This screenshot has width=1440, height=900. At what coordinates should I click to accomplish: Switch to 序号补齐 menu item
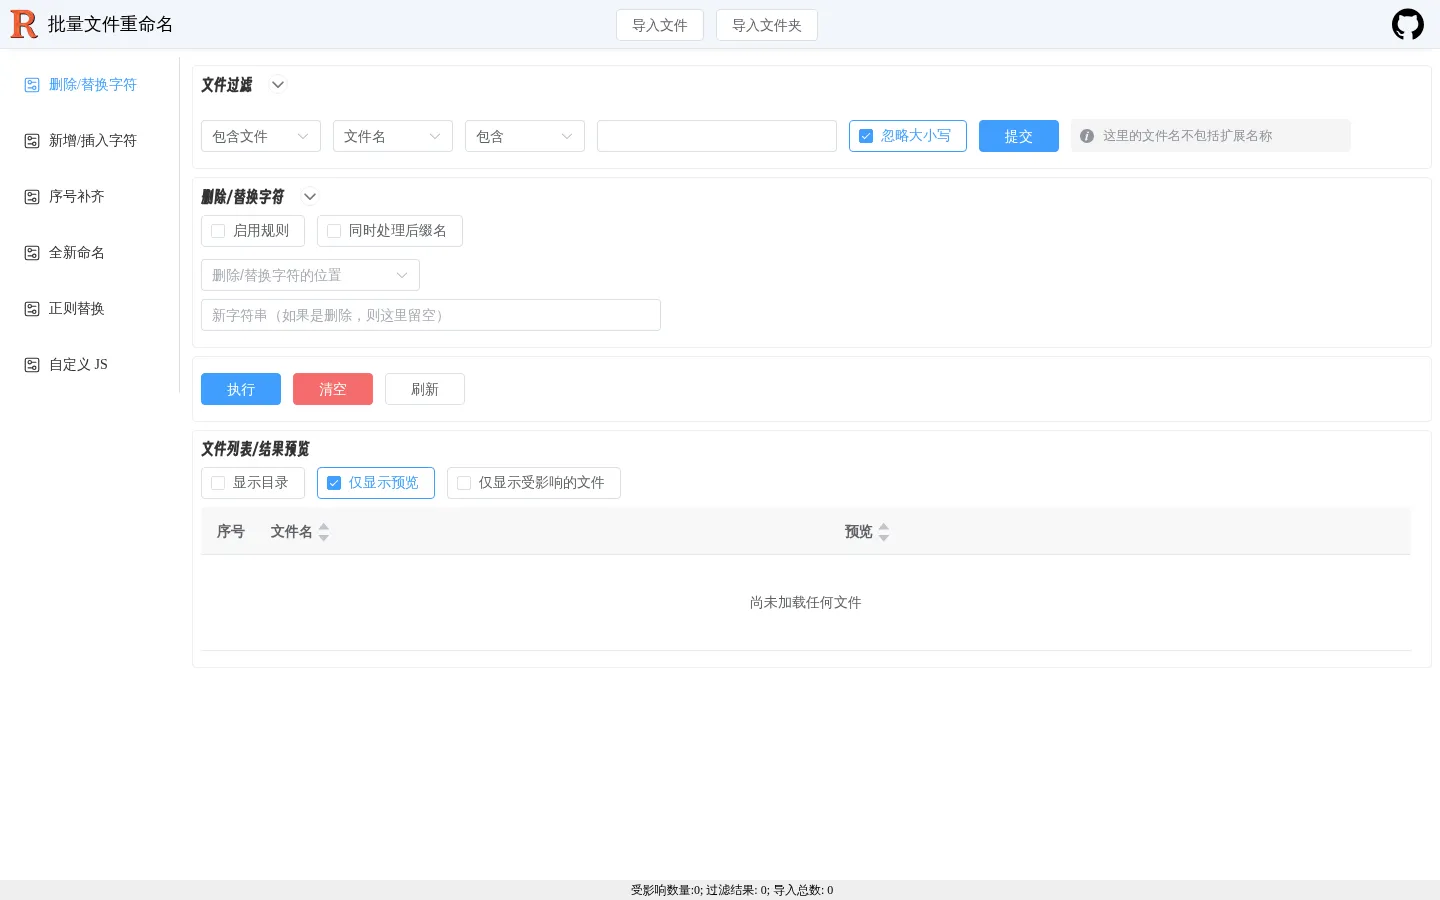pos(90,197)
